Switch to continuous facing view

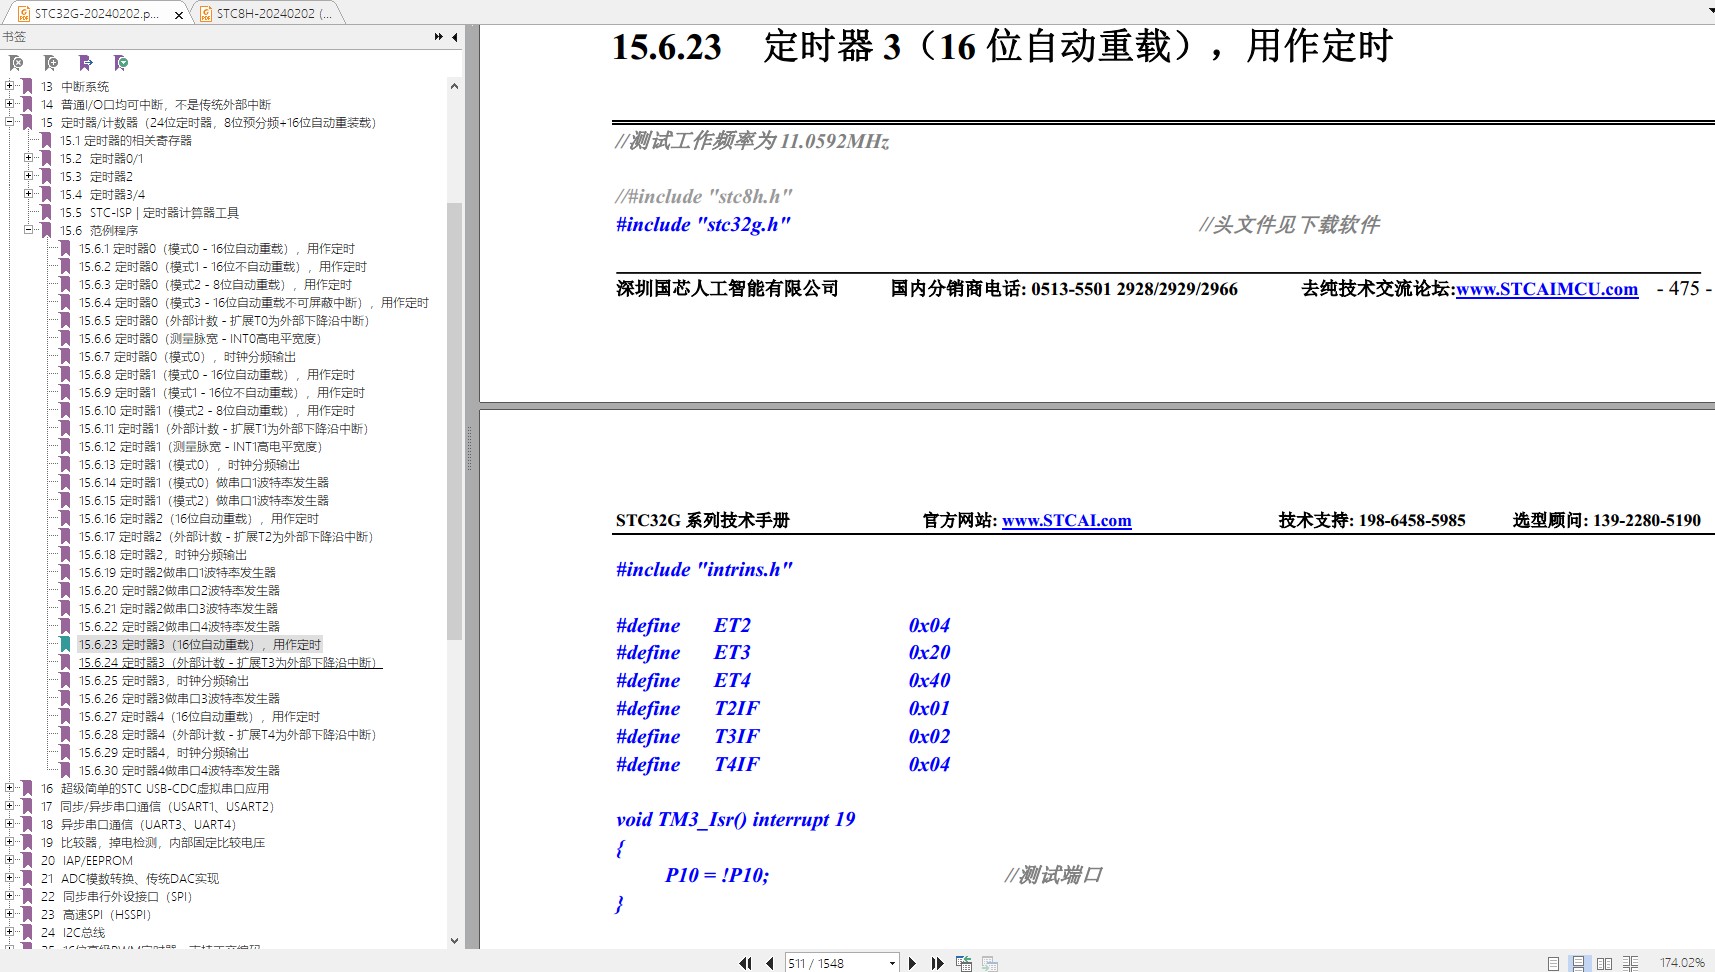pyautogui.click(x=1630, y=963)
